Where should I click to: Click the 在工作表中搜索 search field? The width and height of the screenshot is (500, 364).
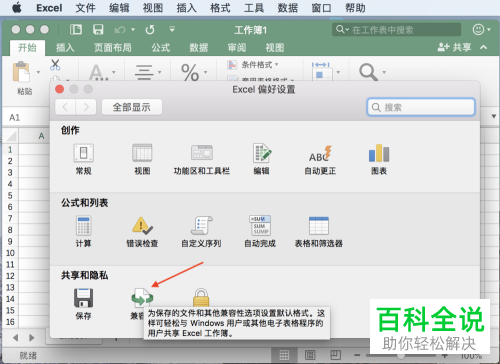coord(397,30)
